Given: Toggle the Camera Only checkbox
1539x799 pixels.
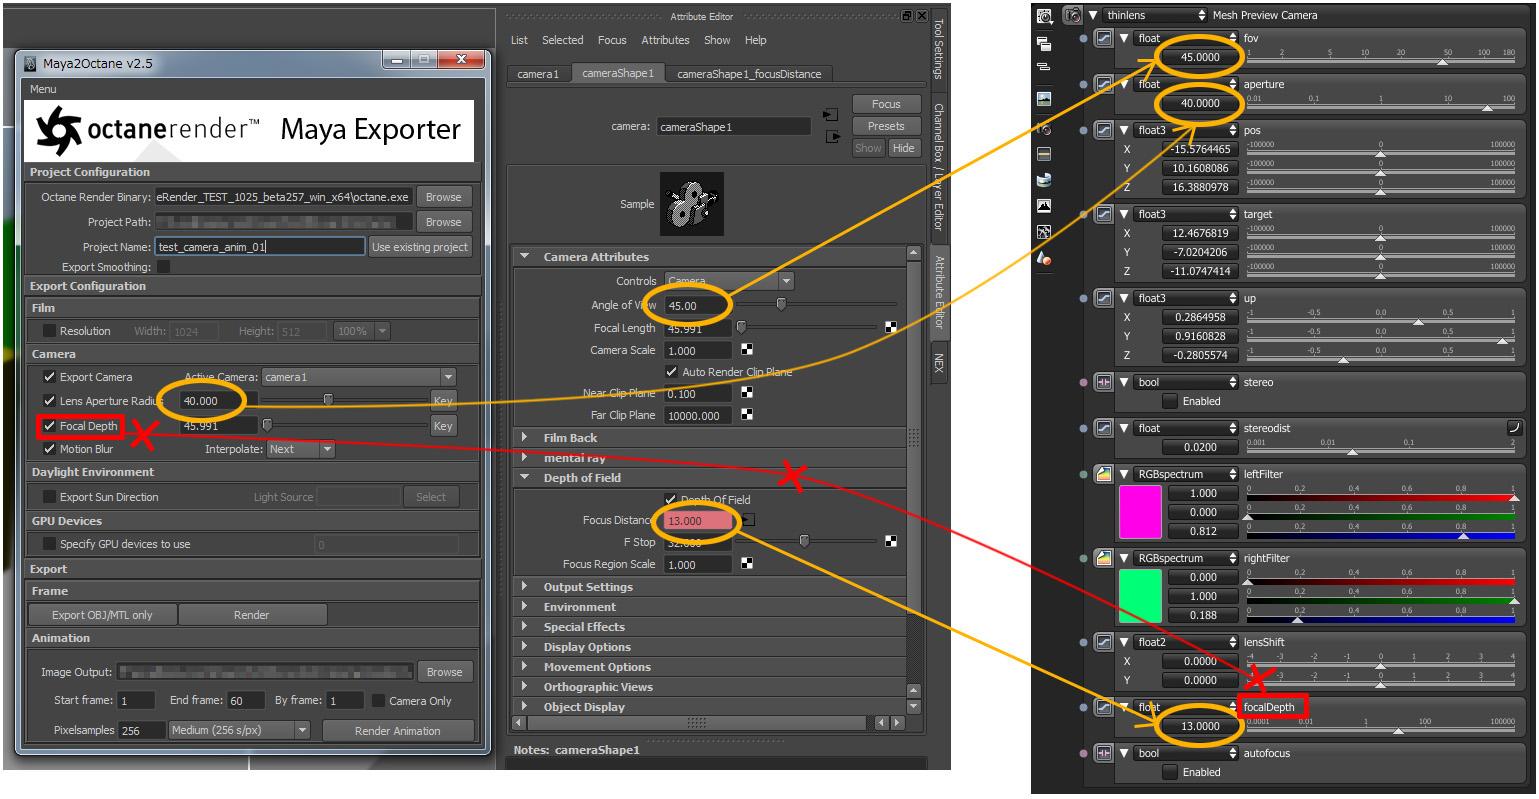Looking at the screenshot, I should 378,701.
